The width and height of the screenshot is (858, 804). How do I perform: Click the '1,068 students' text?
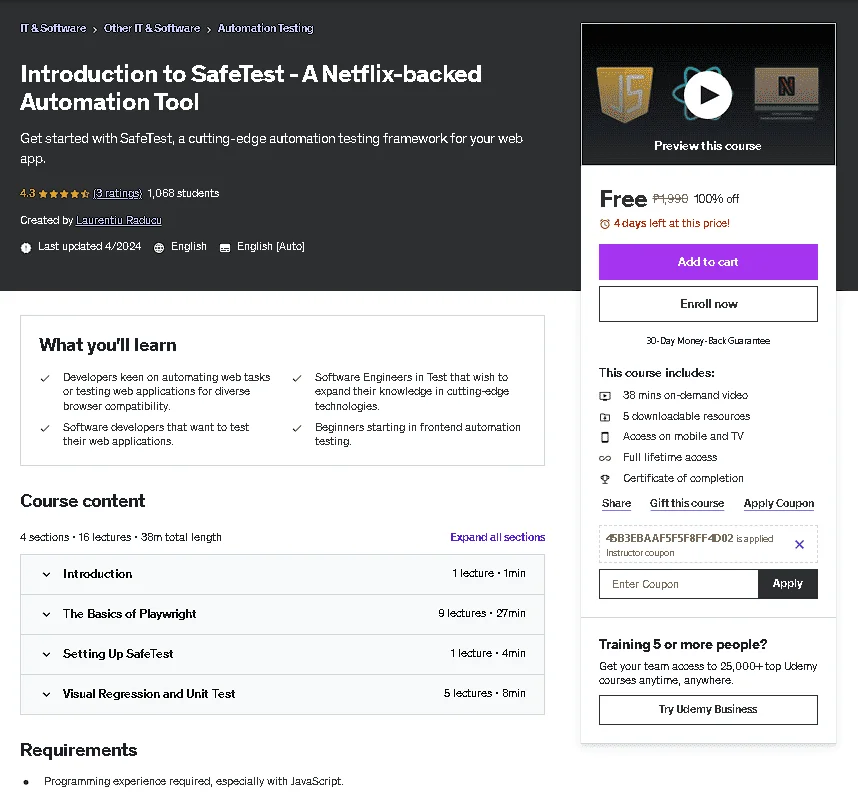pyautogui.click(x=183, y=193)
